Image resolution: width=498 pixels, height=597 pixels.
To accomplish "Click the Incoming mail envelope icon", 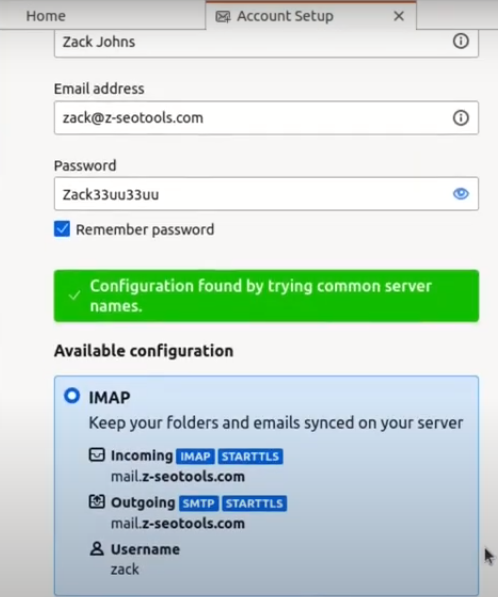I will (97, 455).
